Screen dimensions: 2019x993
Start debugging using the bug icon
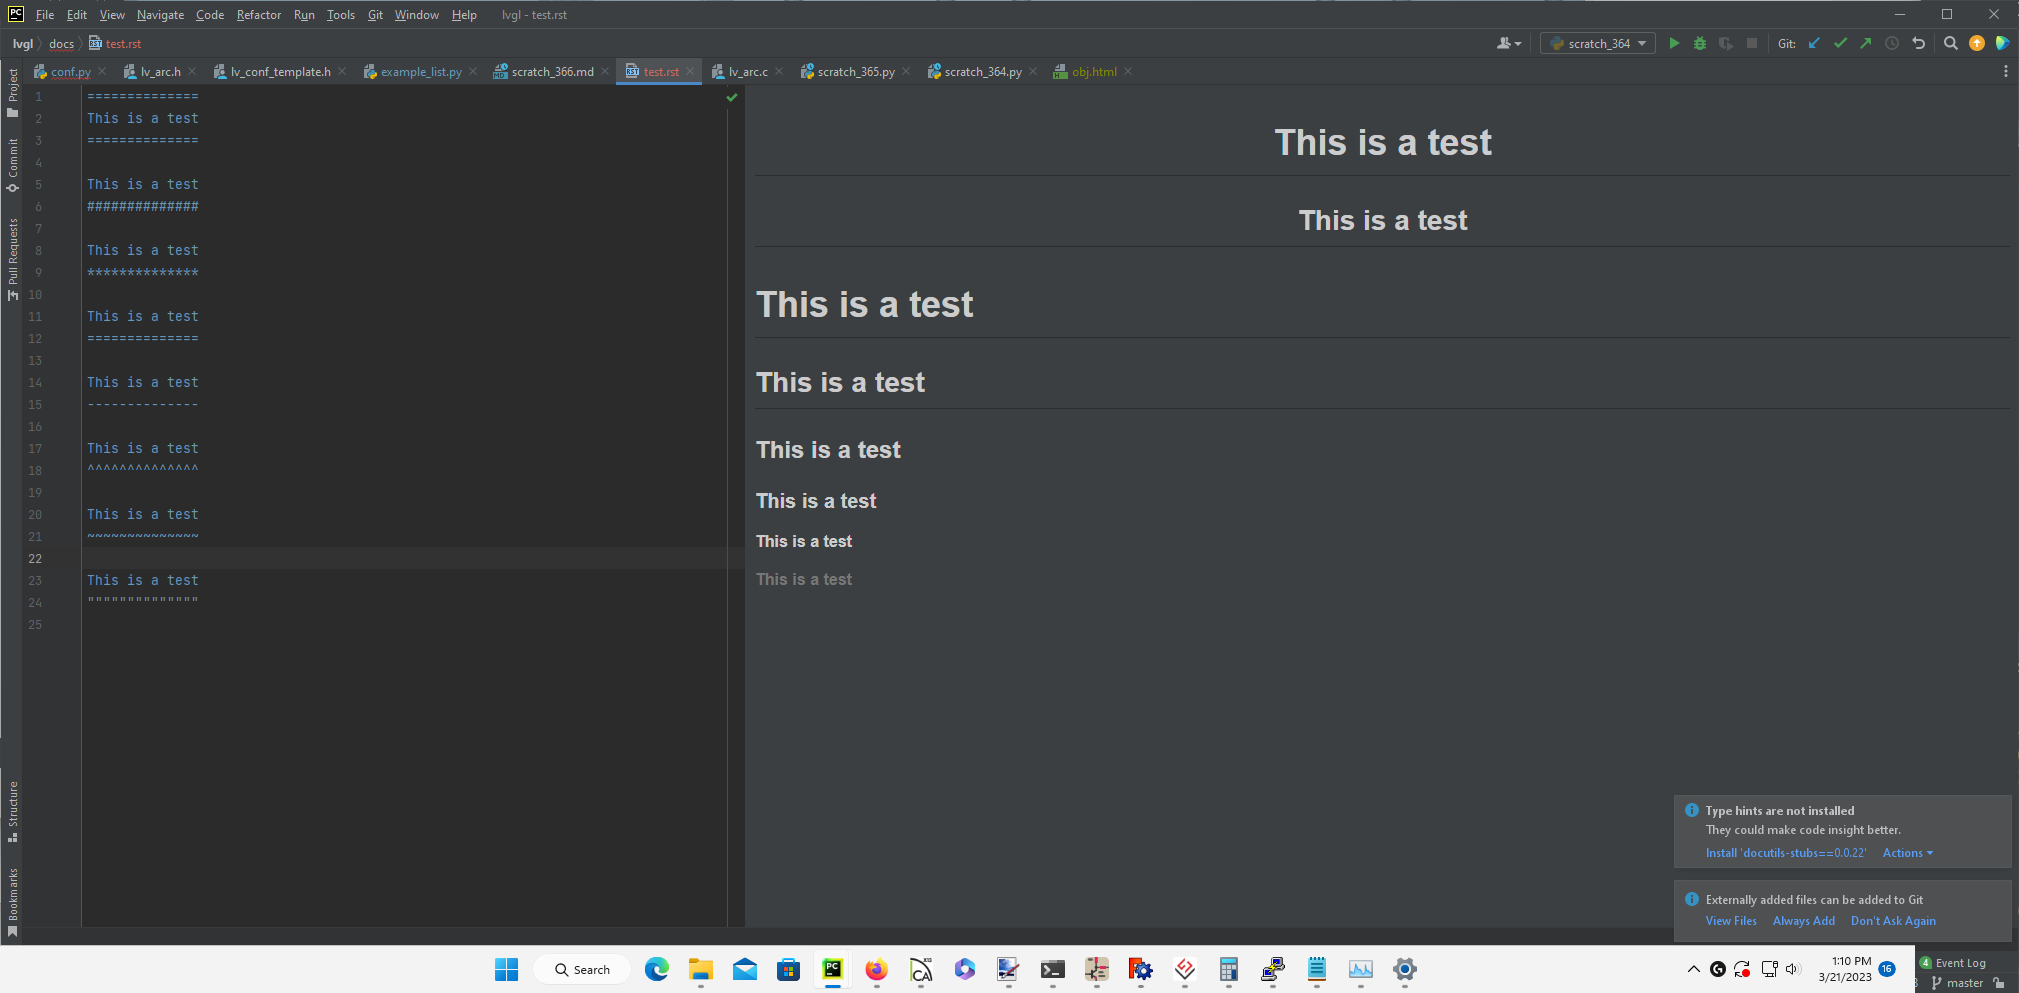coord(1701,43)
